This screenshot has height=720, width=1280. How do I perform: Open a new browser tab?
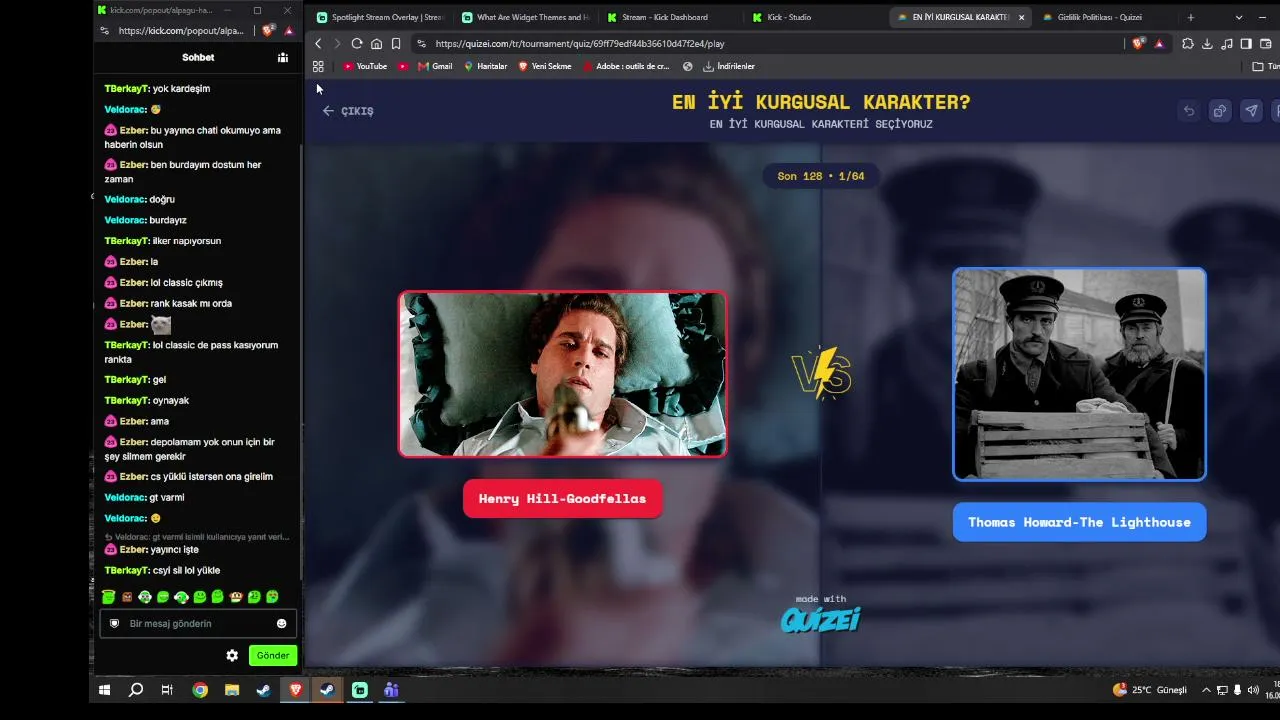point(1190,17)
